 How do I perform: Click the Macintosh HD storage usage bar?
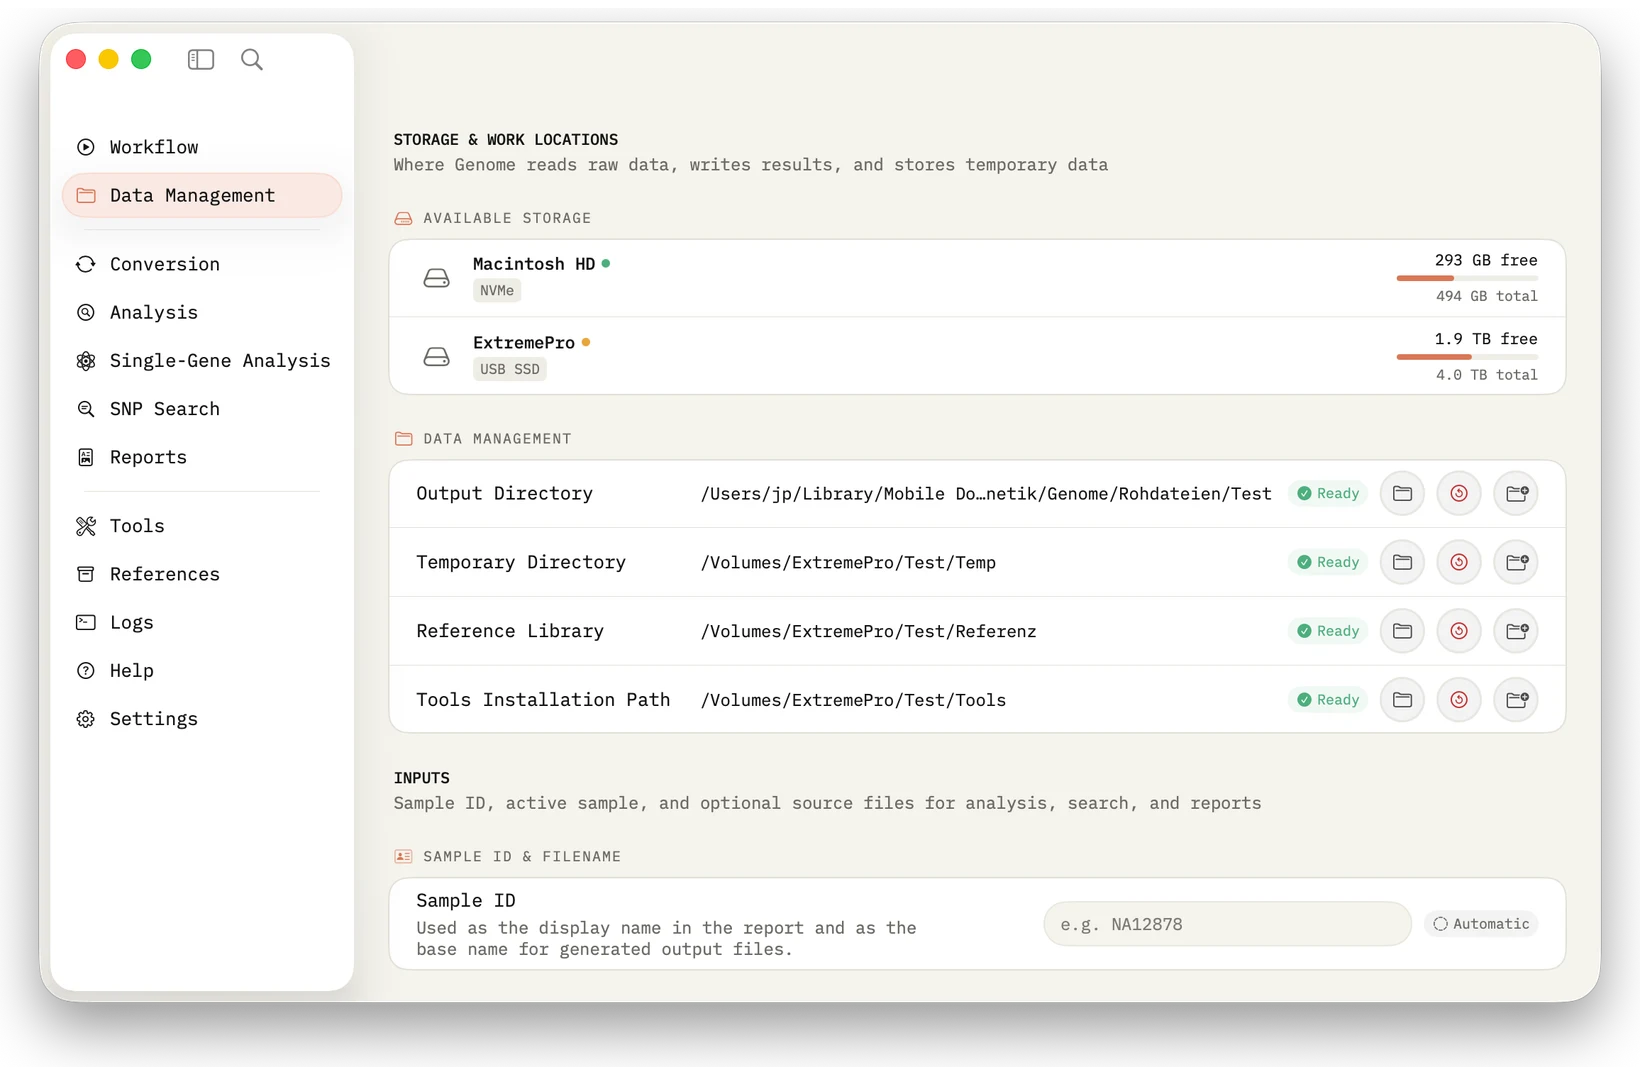tap(1467, 278)
